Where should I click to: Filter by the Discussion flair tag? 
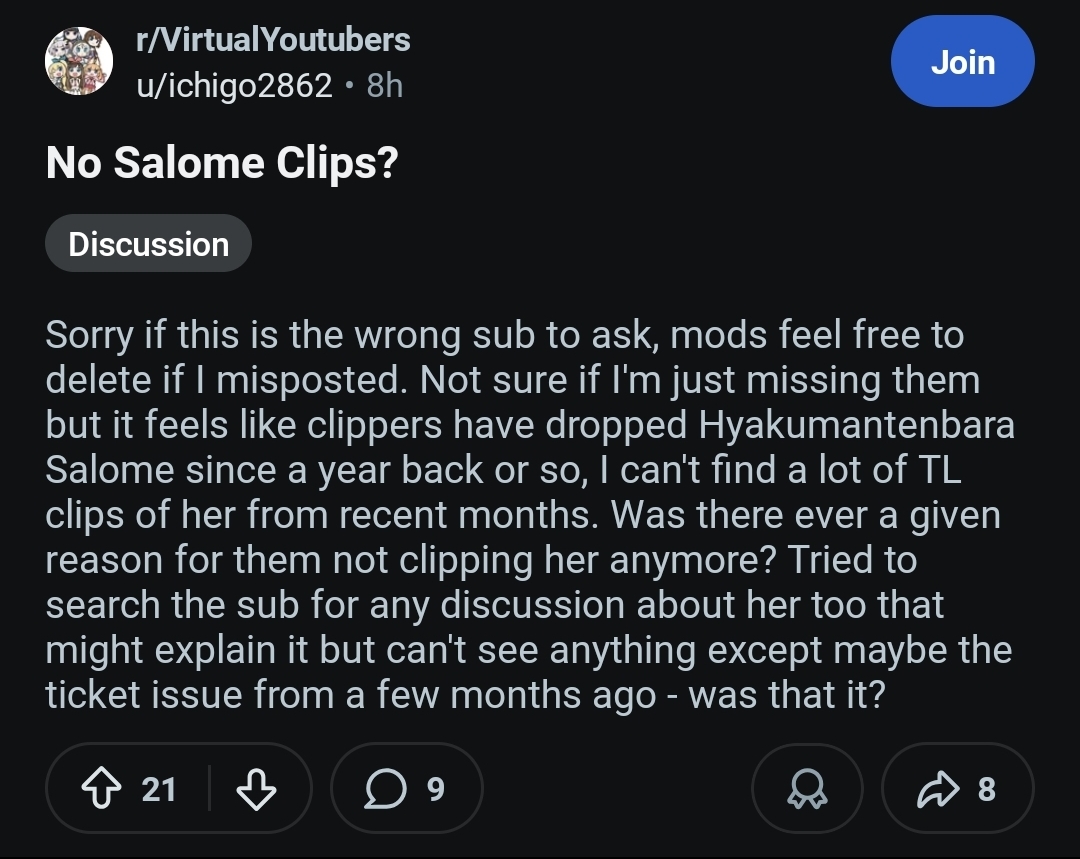coord(148,244)
